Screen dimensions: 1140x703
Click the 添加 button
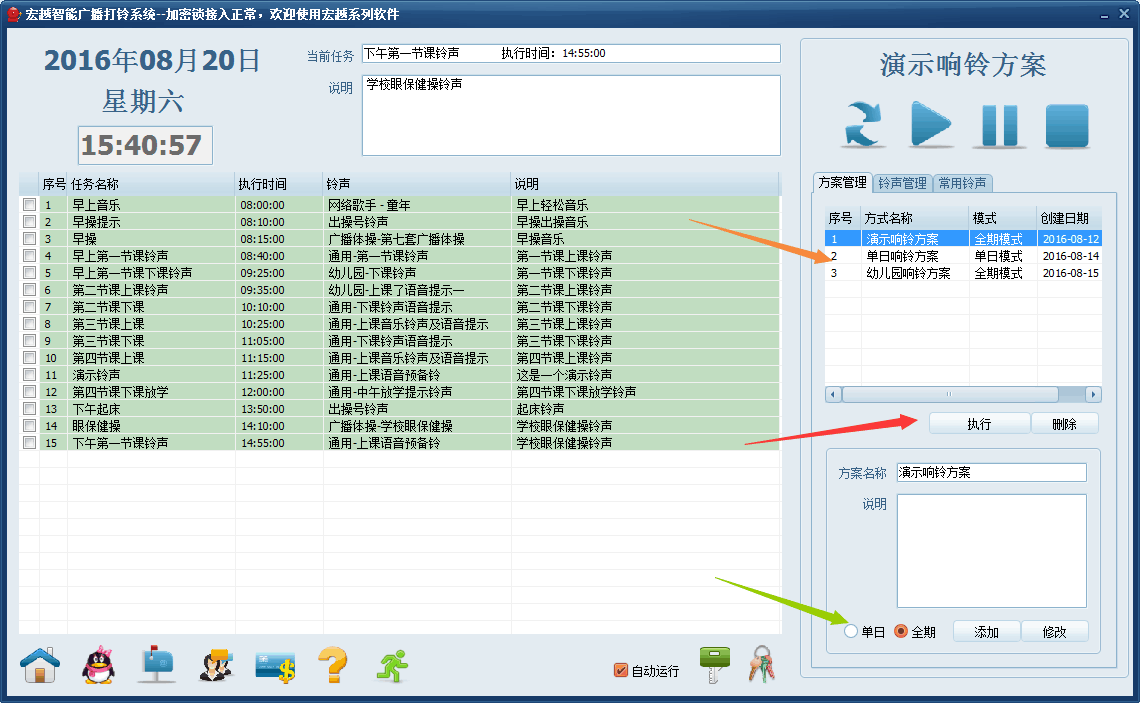click(986, 631)
